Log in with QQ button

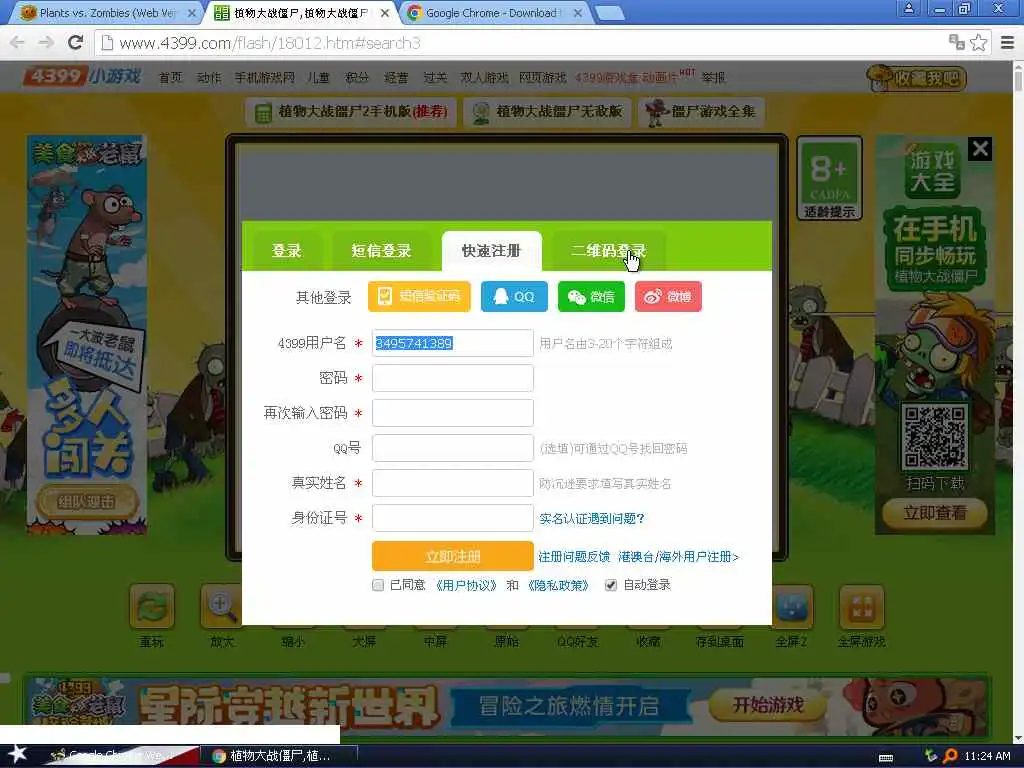[x=514, y=296]
